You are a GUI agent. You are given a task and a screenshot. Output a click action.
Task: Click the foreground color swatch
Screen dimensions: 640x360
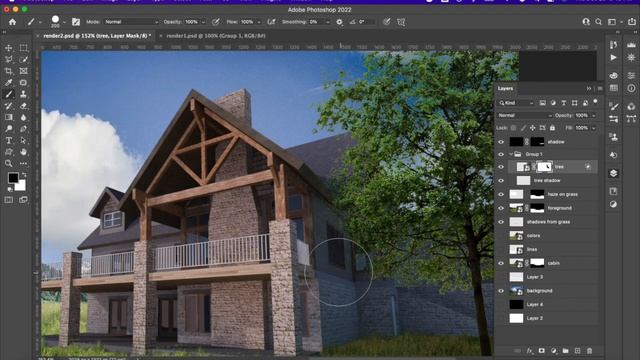pos(13,178)
